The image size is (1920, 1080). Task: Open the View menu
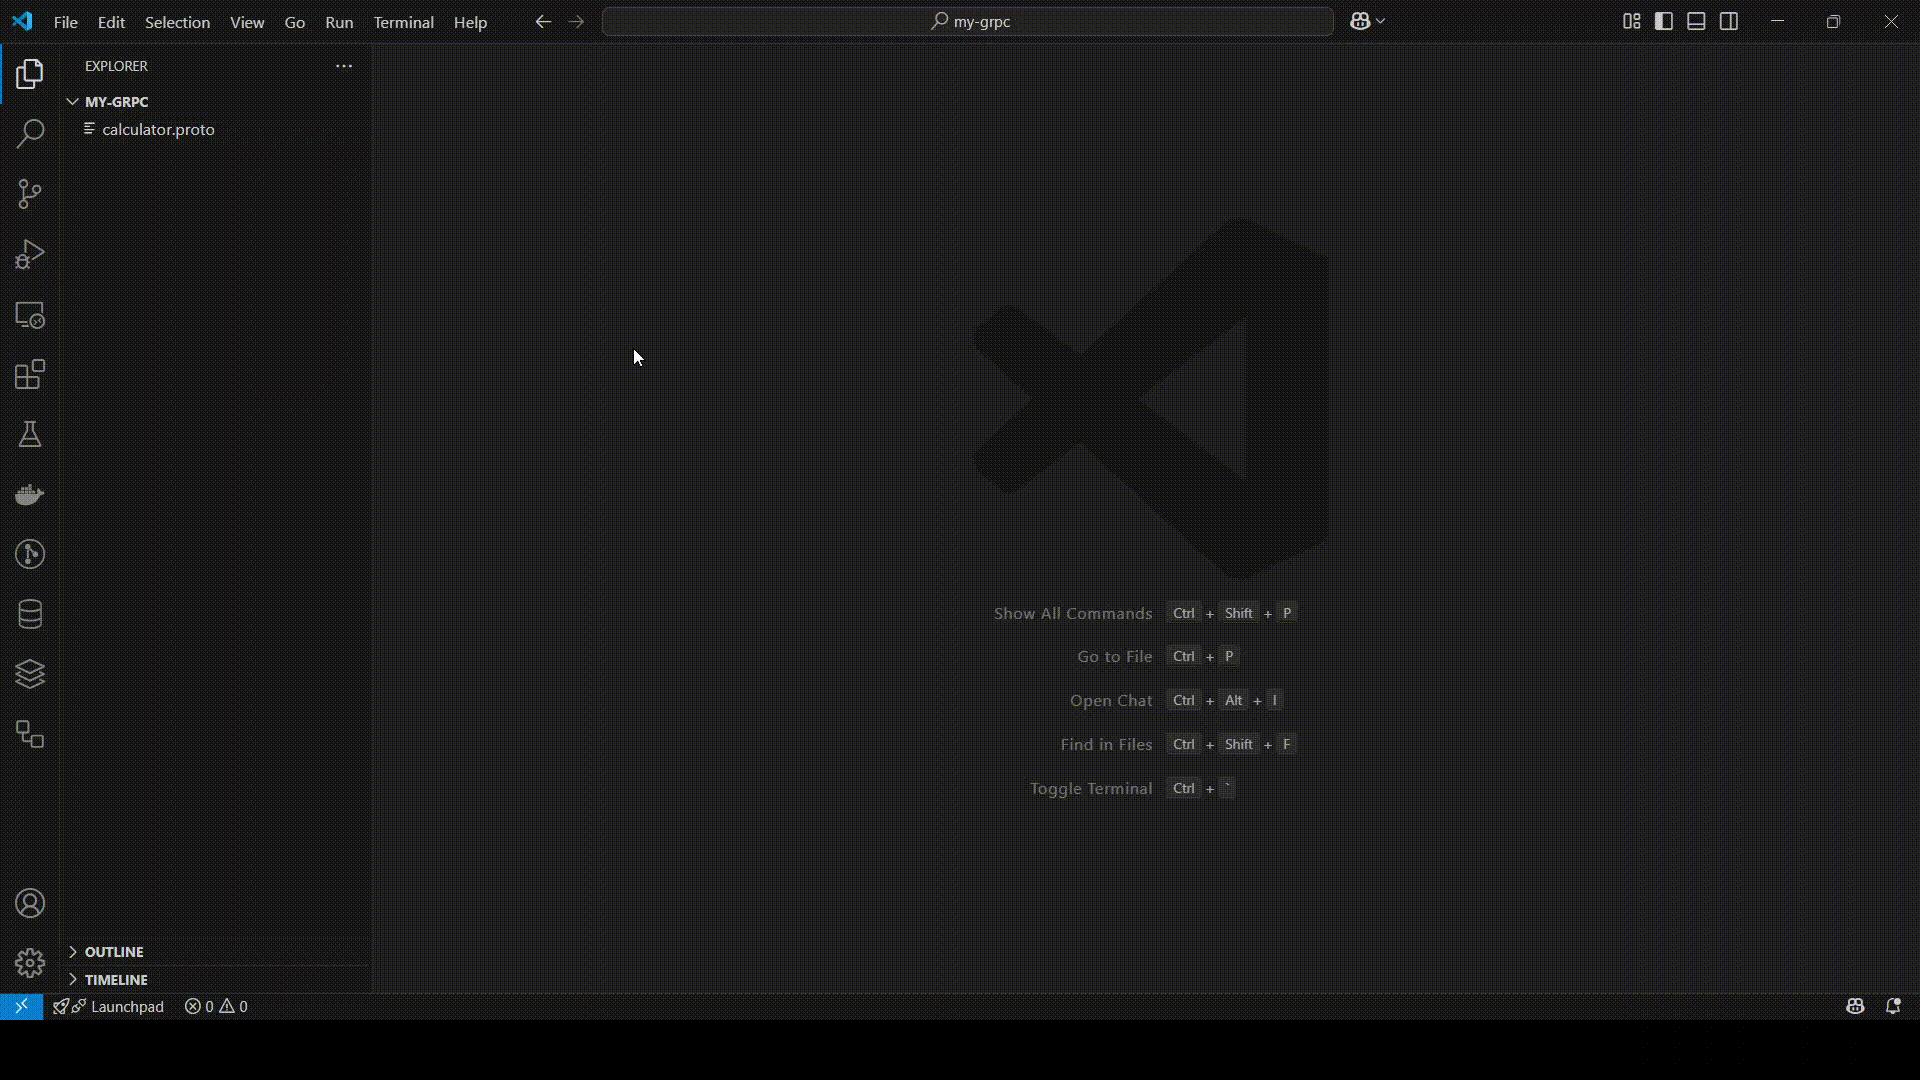pos(247,22)
